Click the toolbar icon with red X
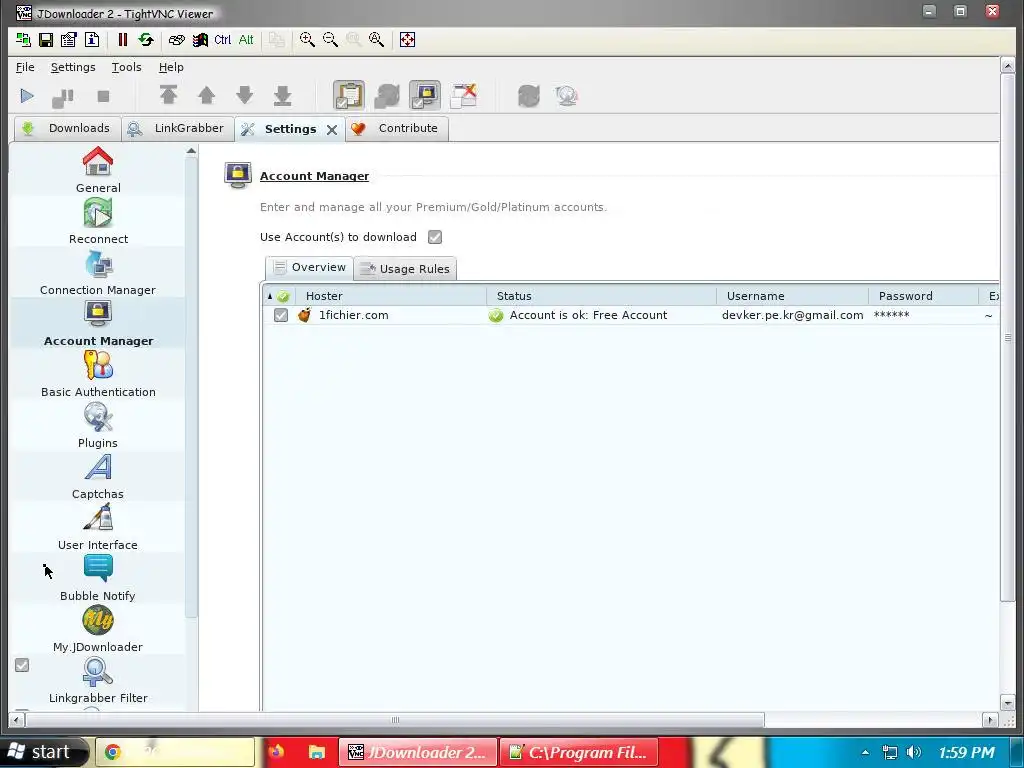Image resolution: width=1024 pixels, height=768 pixels. point(464,95)
